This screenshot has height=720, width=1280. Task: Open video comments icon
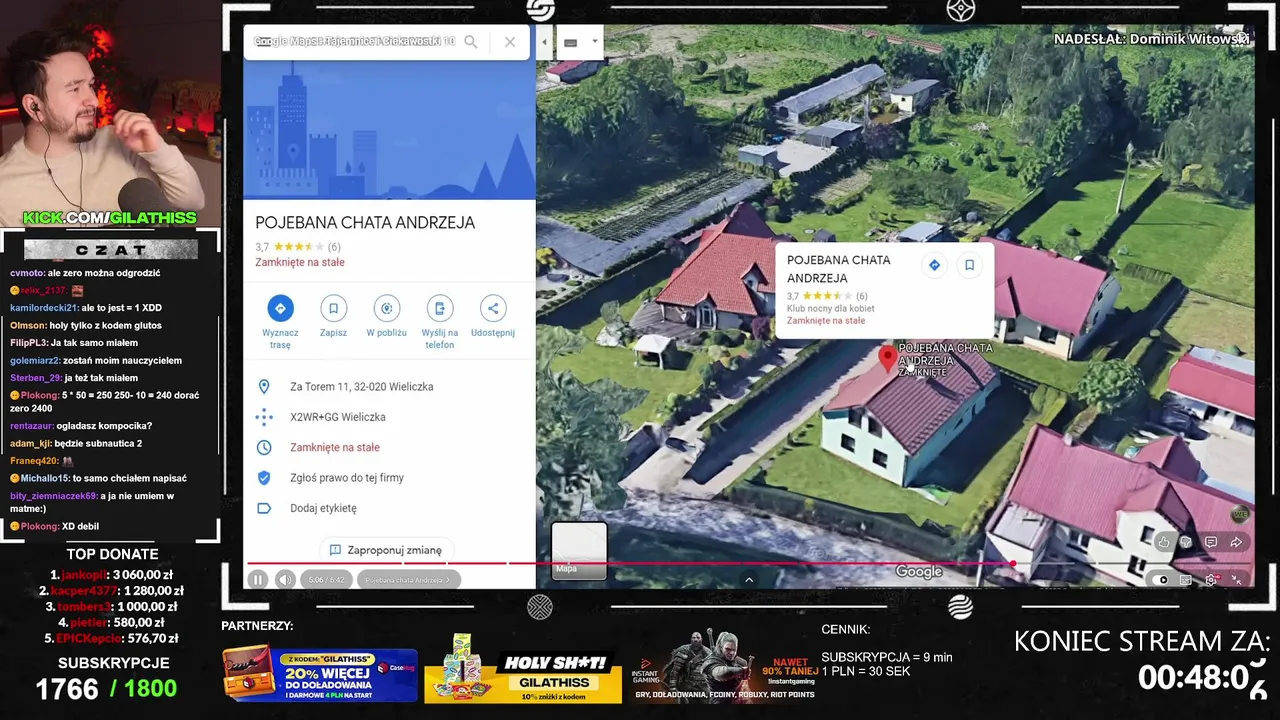(1211, 542)
